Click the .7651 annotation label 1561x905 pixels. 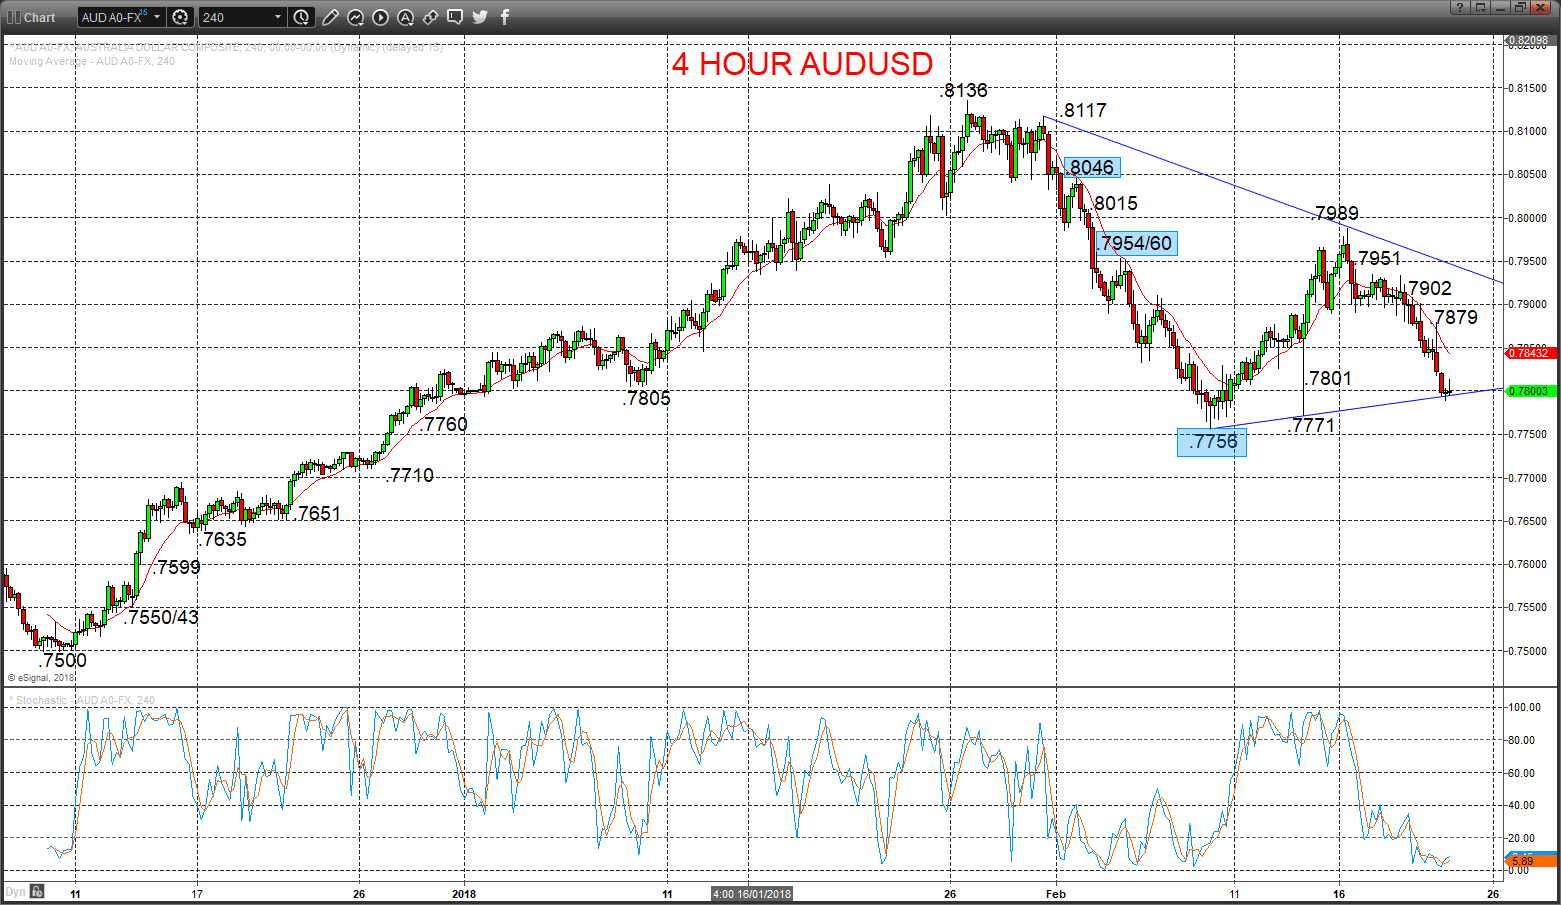317,513
